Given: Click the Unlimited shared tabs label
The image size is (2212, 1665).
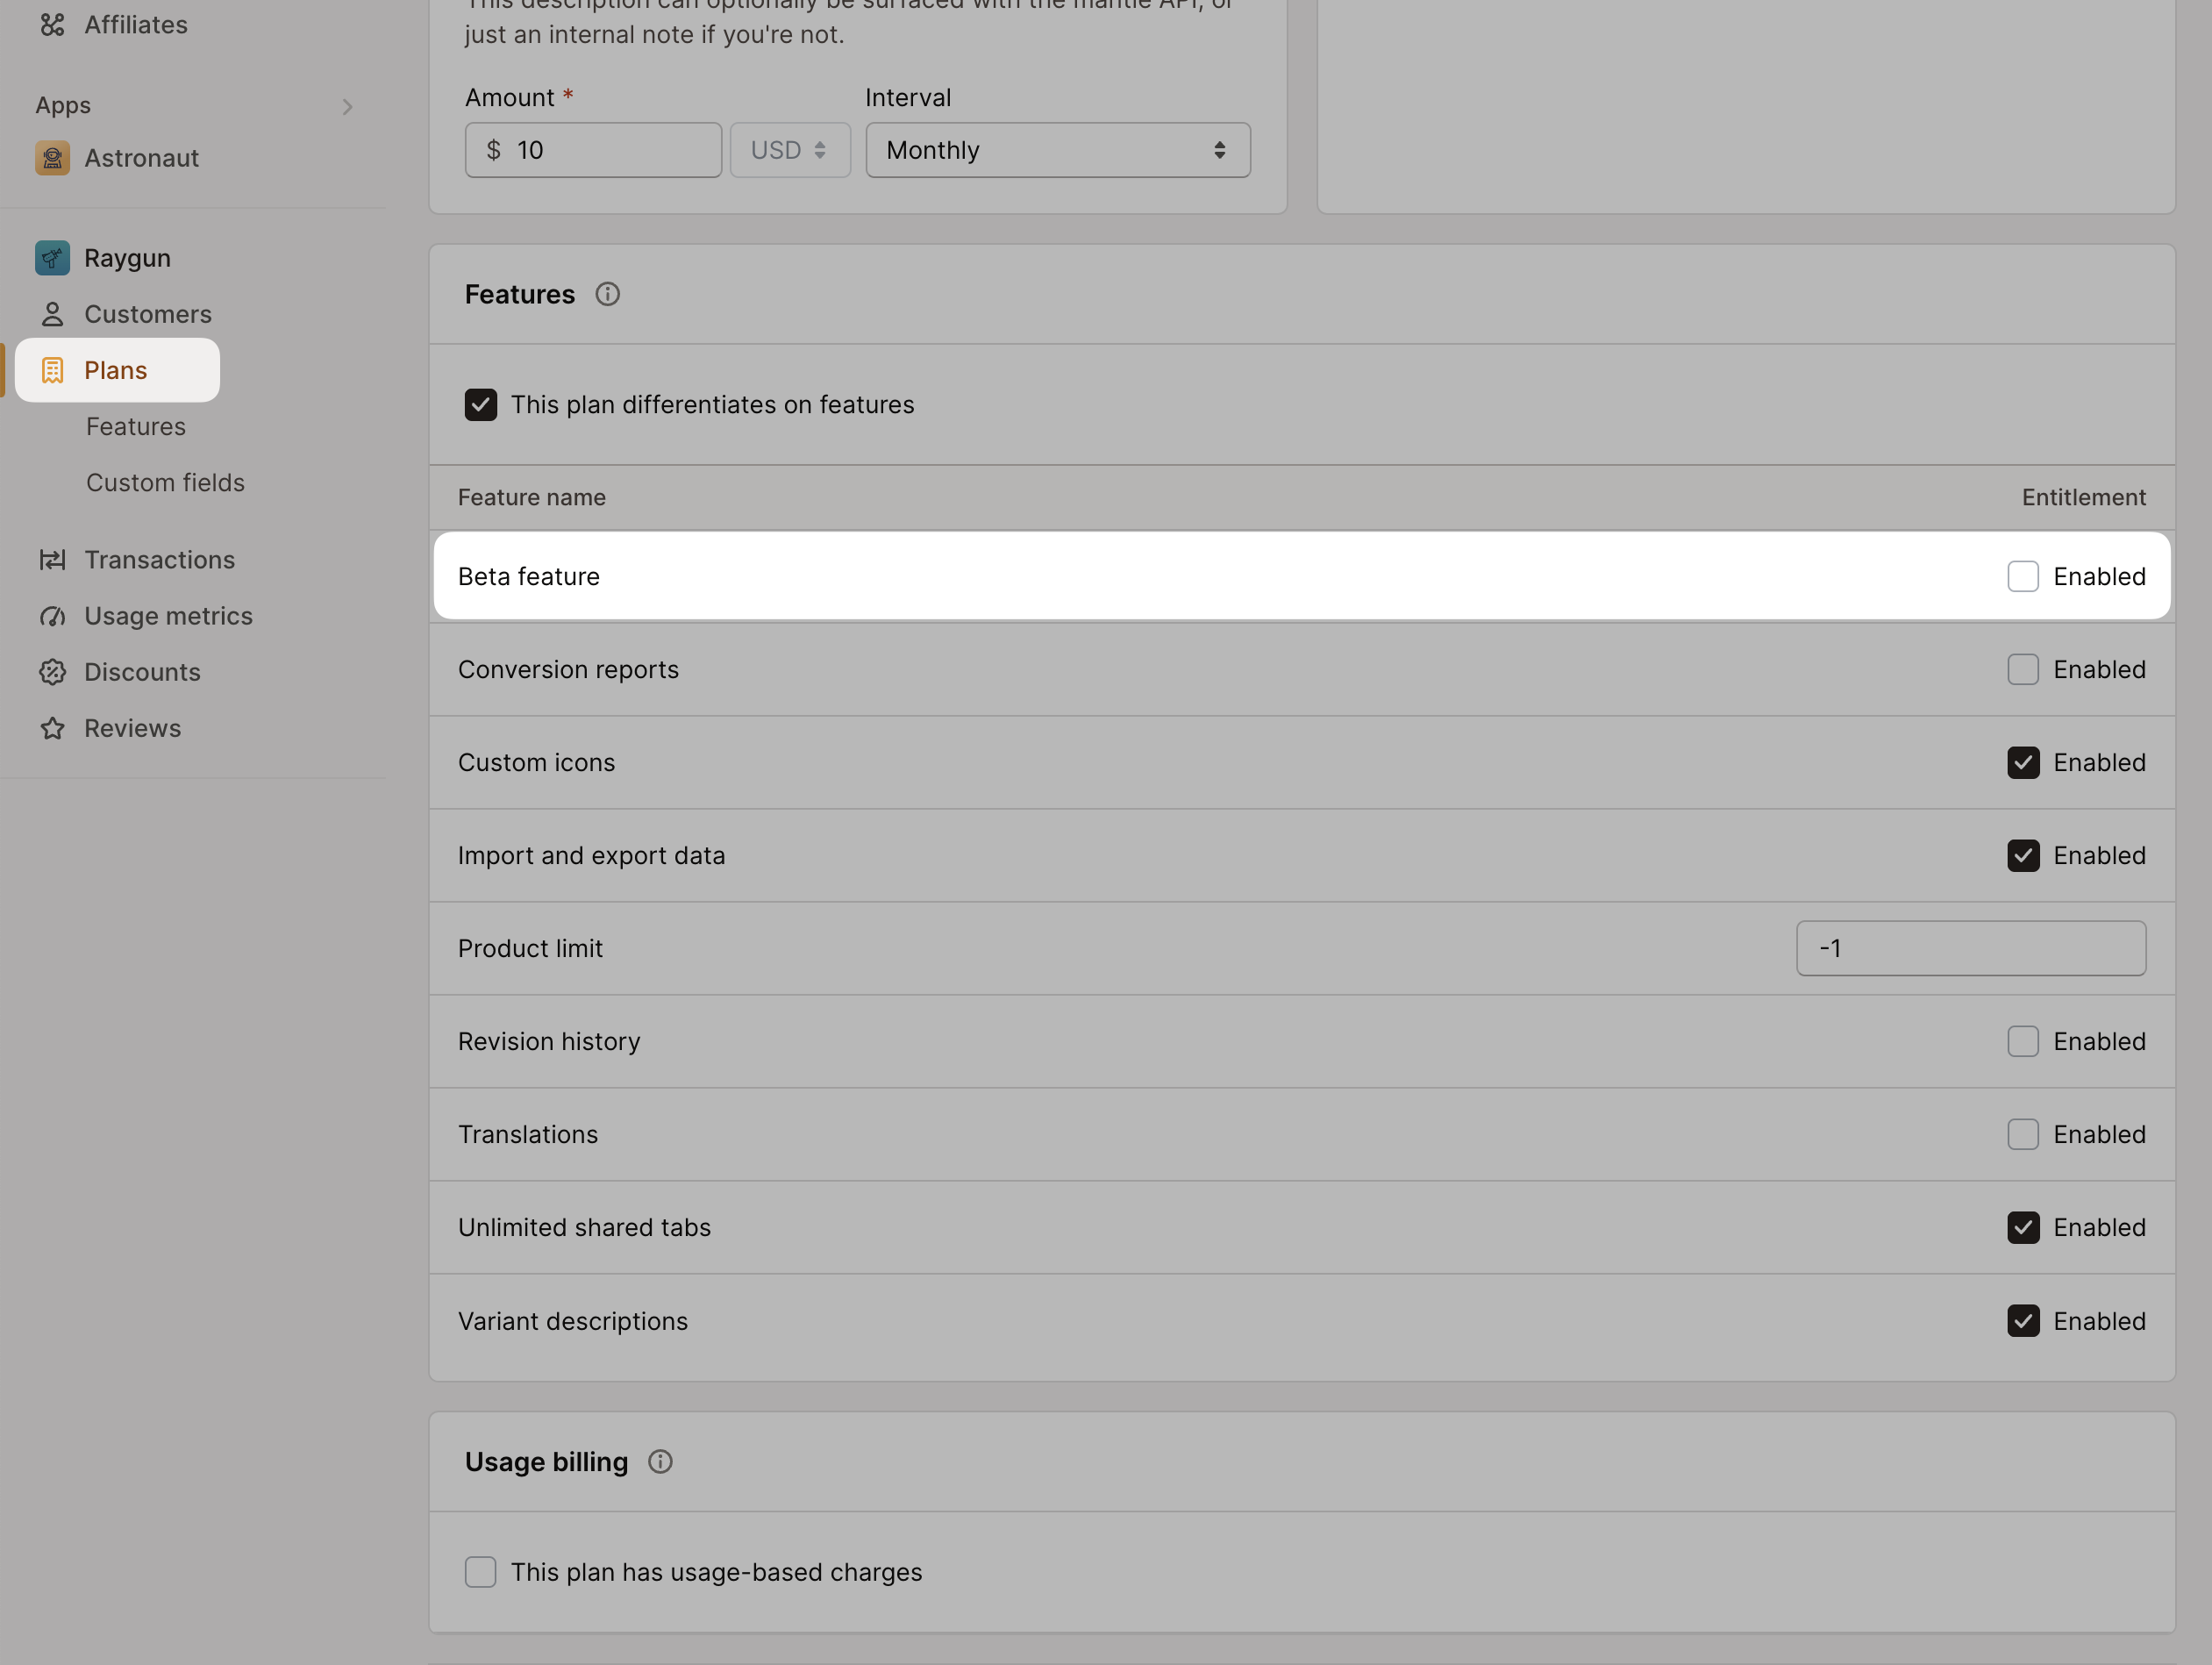Looking at the screenshot, I should [x=584, y=1227].
